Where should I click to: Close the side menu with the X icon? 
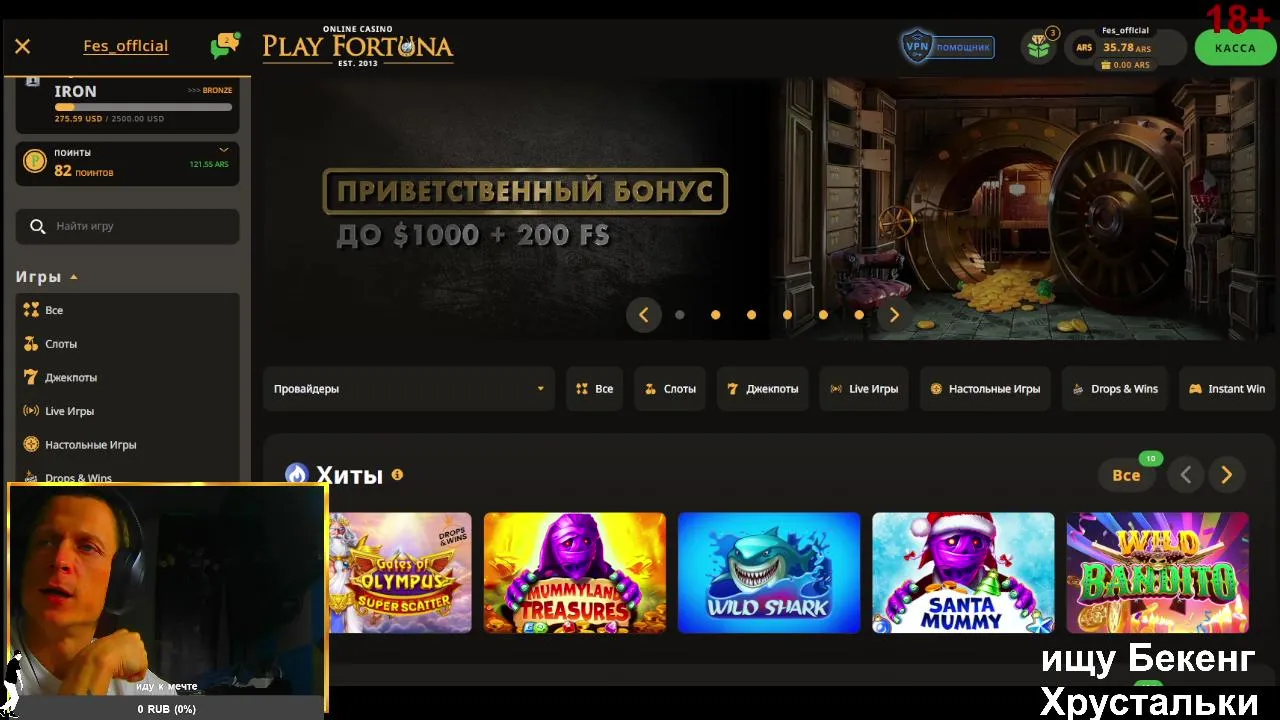coord(23,46)
